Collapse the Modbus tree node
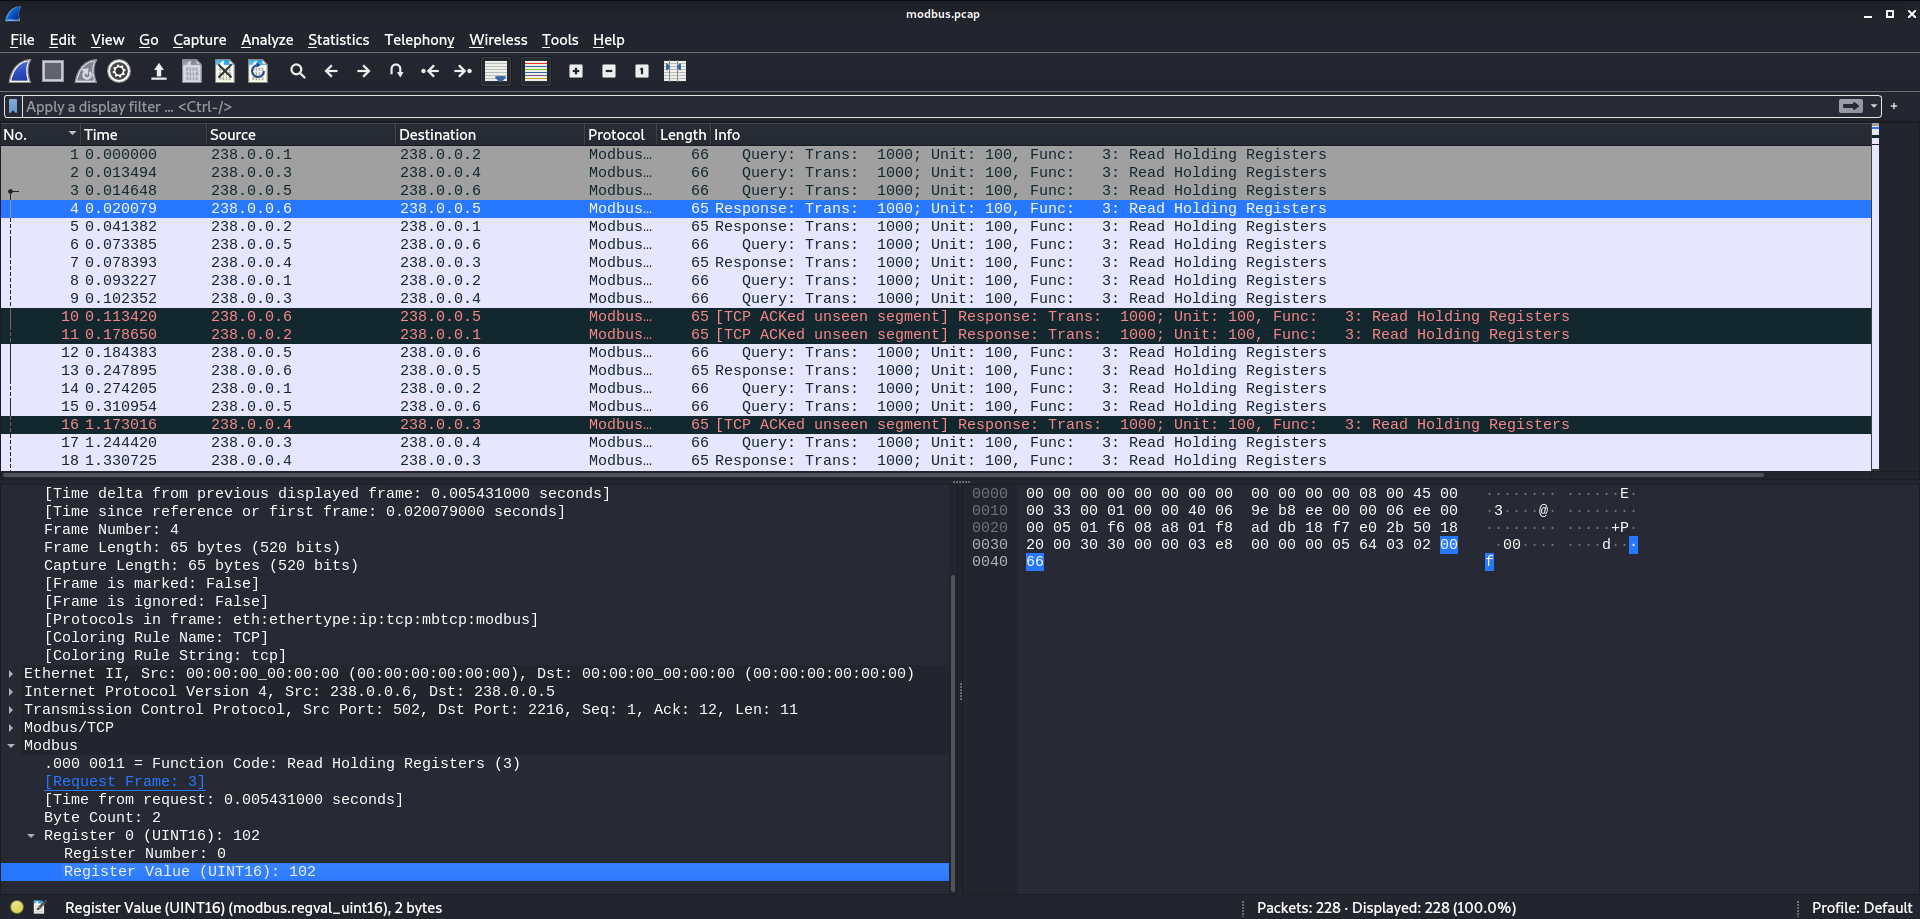1920x919 pixels. (x=11, y=746)
